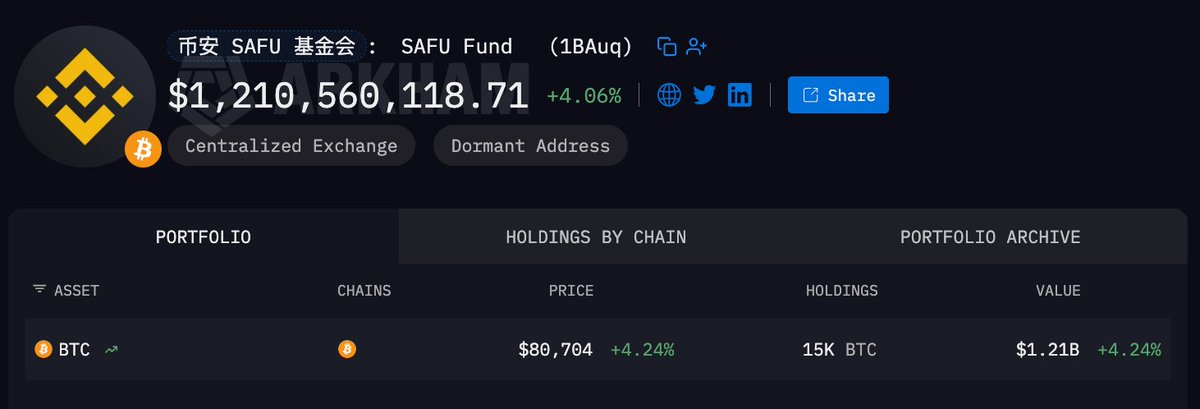Open the PORTFOLIO ARCHIVE tab
Screen dimensions: 1200x409
click(x=990, y=237)
